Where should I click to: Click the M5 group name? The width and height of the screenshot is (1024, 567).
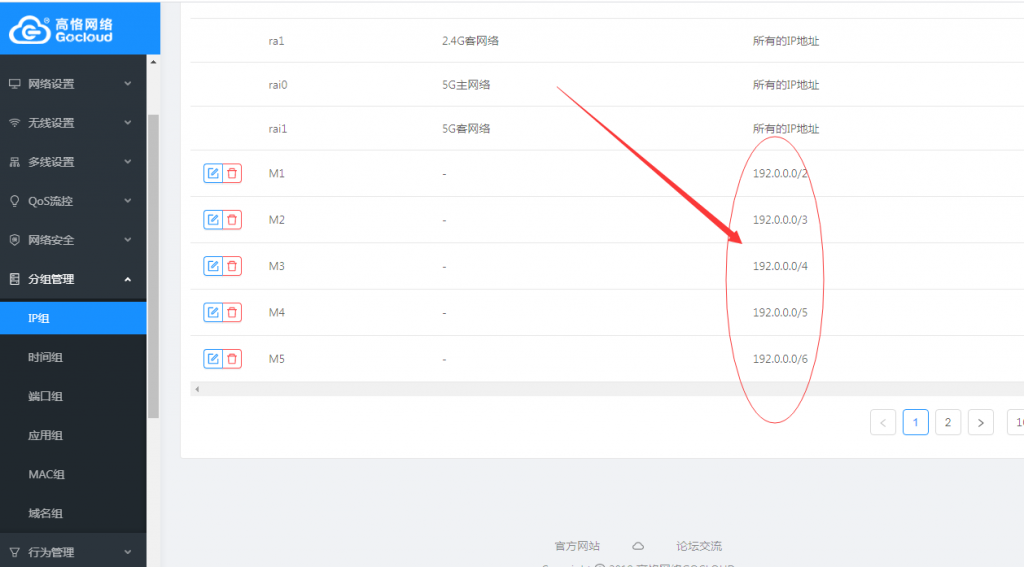(x=277, y=359)
